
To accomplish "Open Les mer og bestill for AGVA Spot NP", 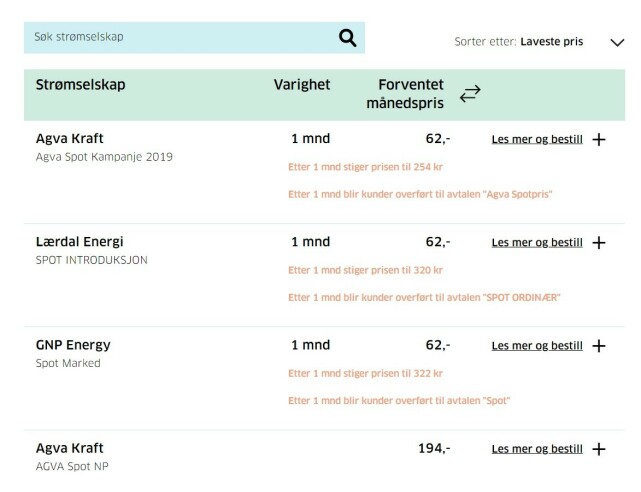I will click(x=537, y=449).
